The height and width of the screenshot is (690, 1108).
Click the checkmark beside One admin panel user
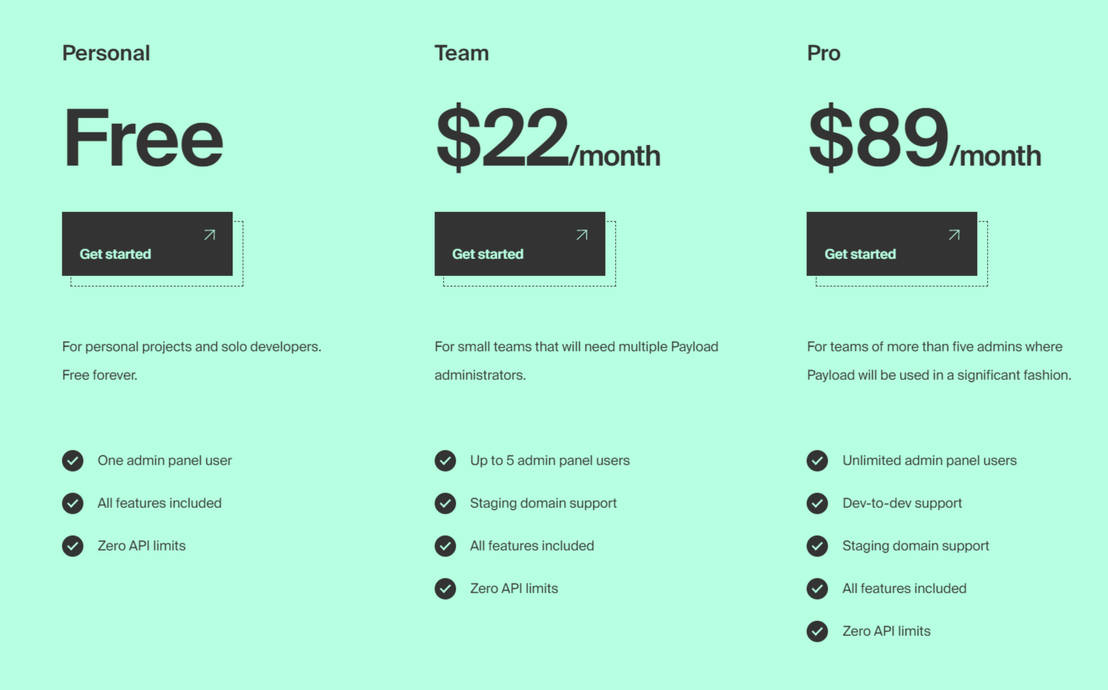click(72, 461)
